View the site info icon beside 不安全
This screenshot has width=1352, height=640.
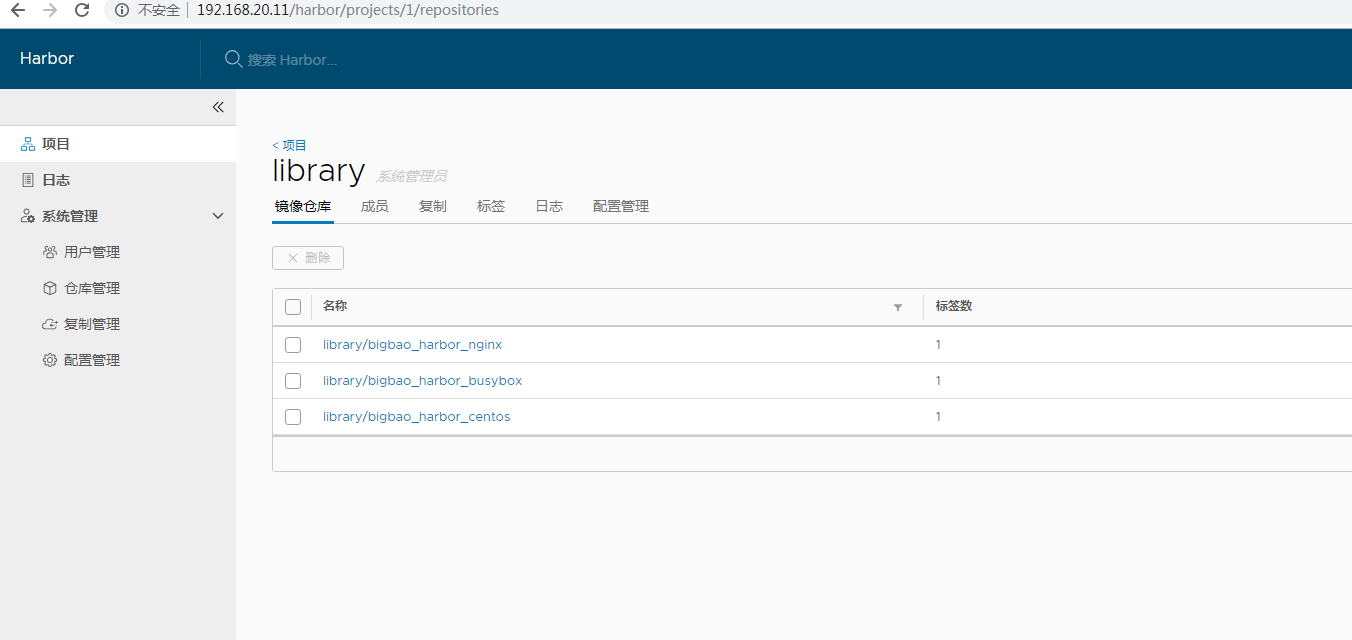point(122,10)
